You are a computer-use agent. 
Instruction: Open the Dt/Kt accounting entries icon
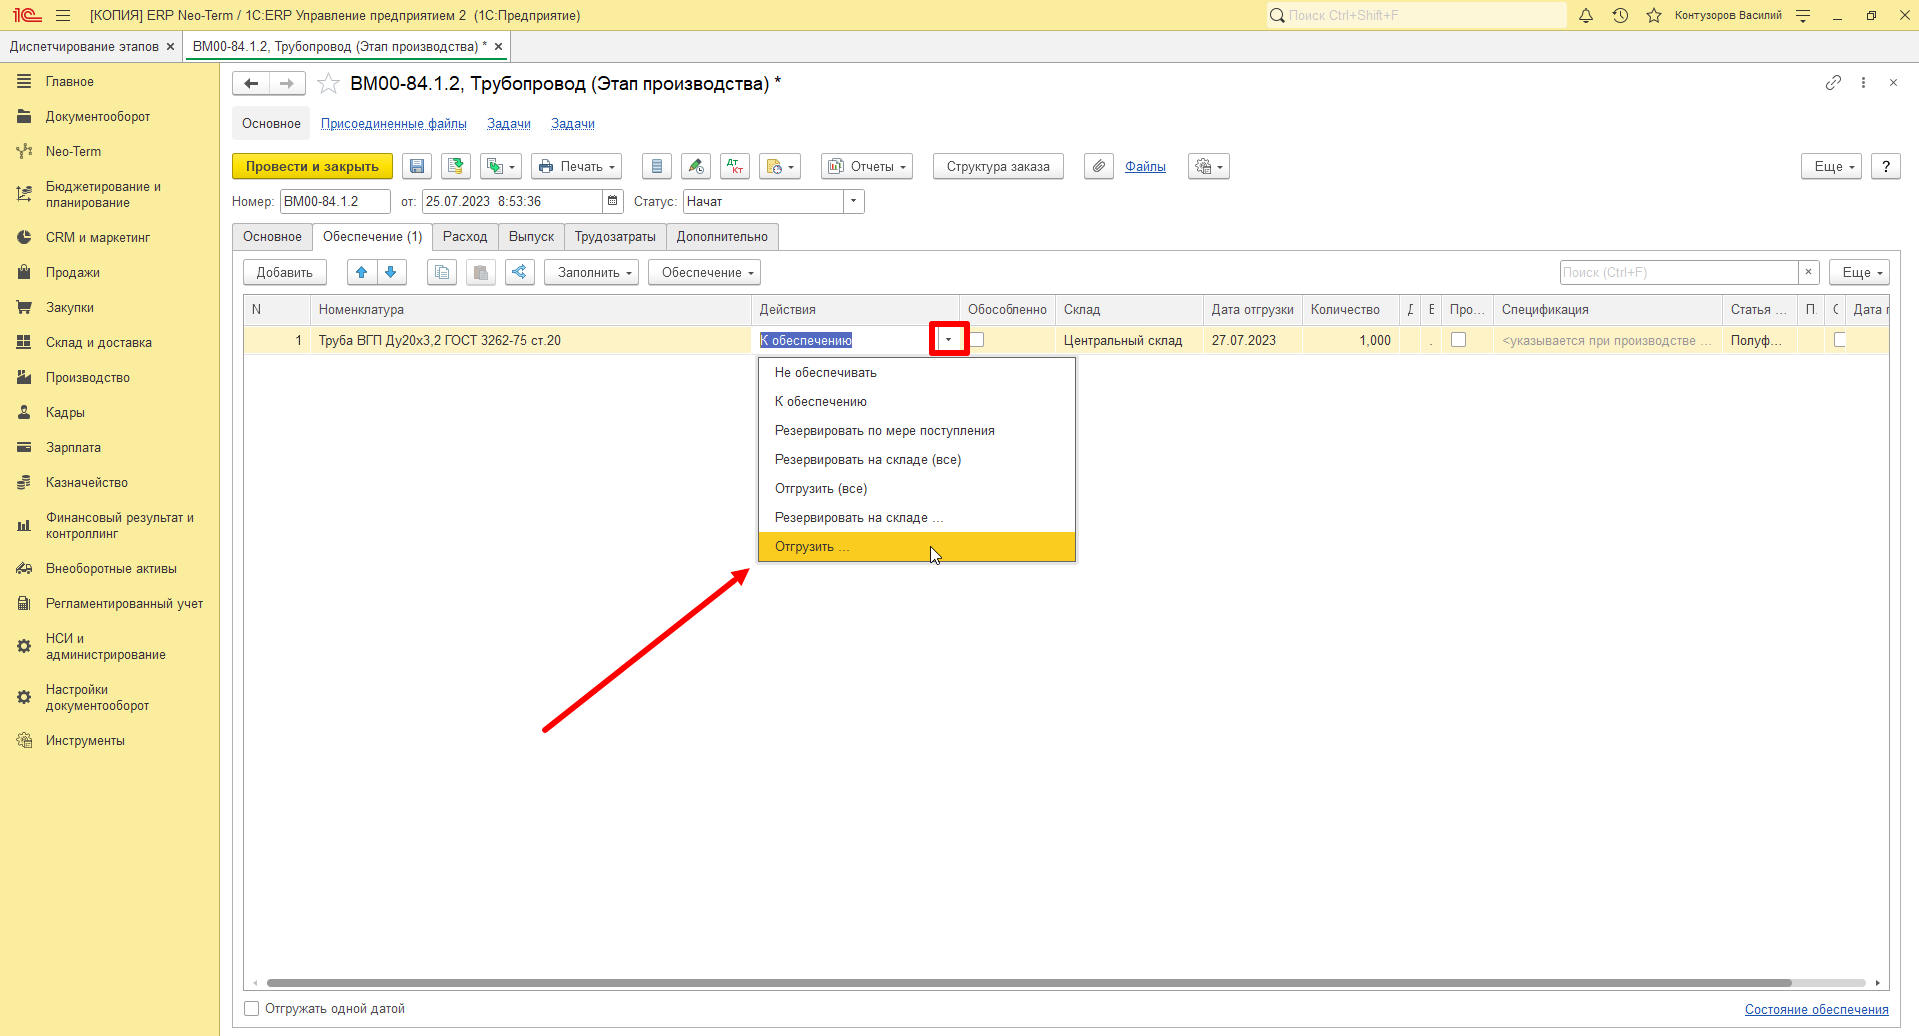pos(735,166)
